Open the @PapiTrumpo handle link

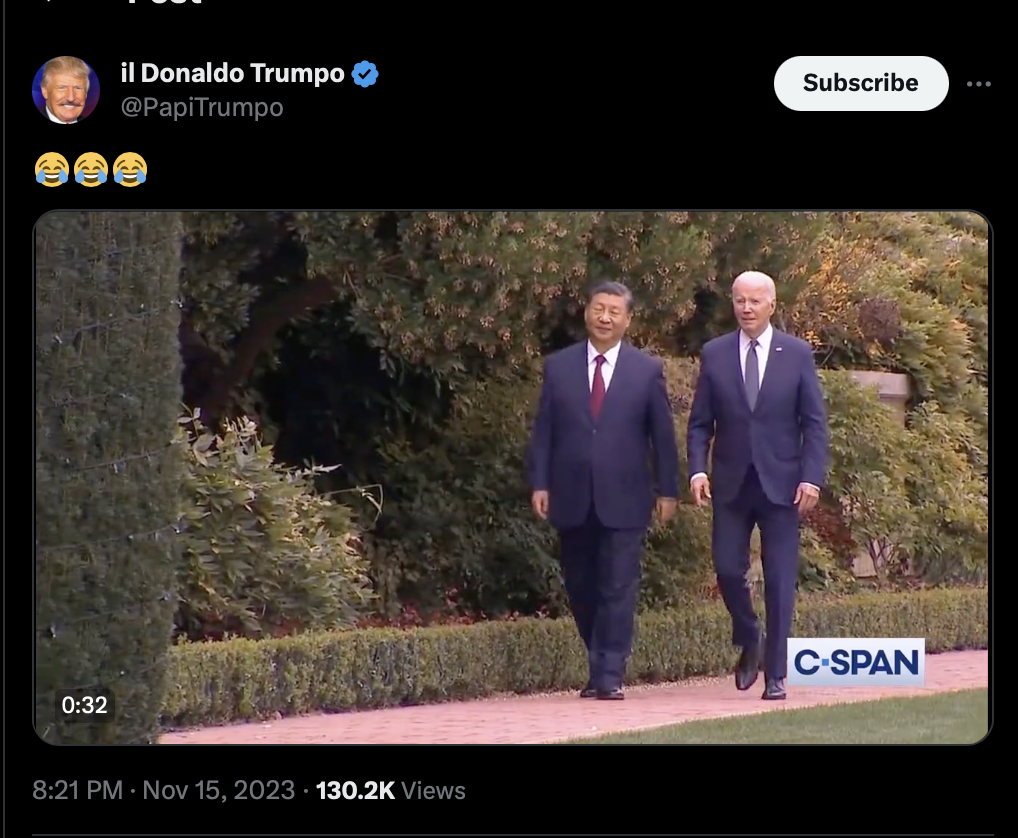click(x=202, y=107)
